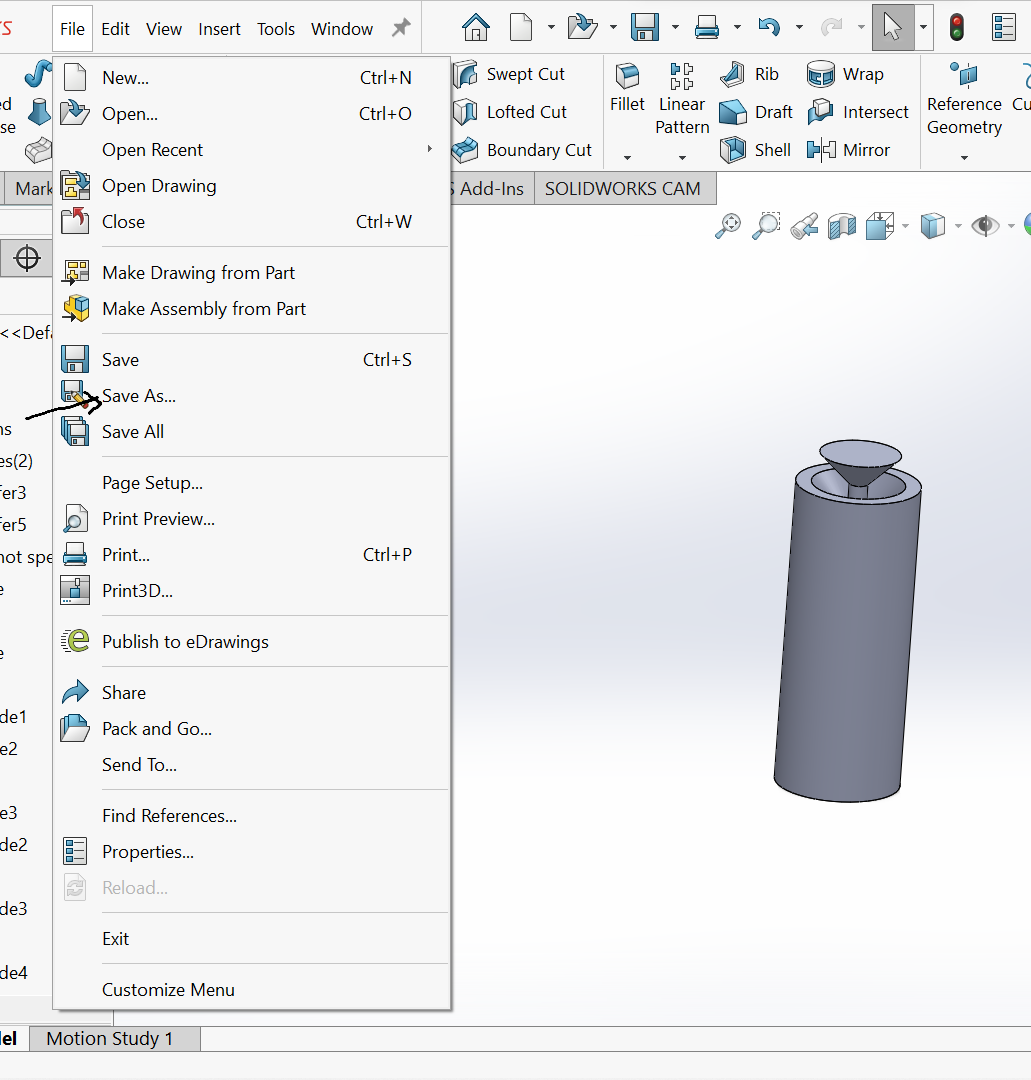Toggle Hide/Show Items eye icon
The width and height of the screenshot is (1031, 1080).
985,226
